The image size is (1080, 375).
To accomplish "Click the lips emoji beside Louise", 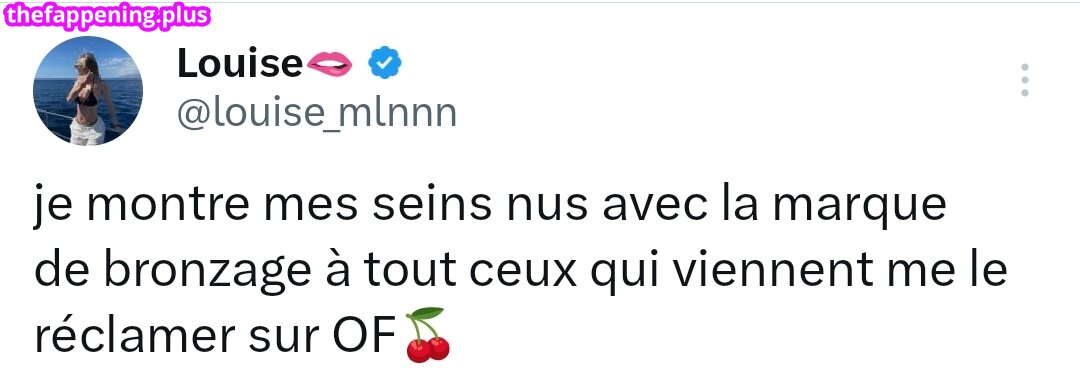I will click(330, 64).
